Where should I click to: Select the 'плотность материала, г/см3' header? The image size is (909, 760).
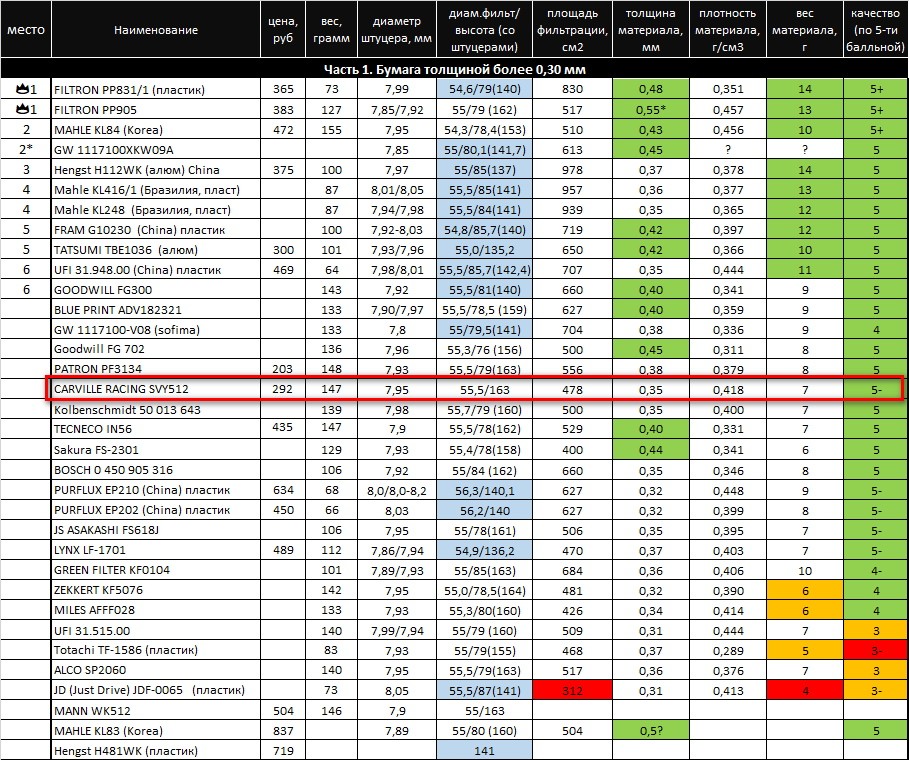(728, 30)
